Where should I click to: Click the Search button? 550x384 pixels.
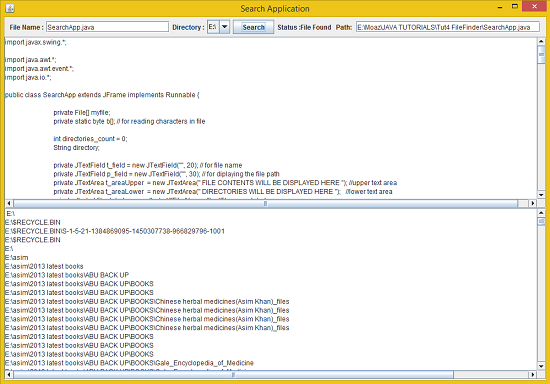pos(253,27)
